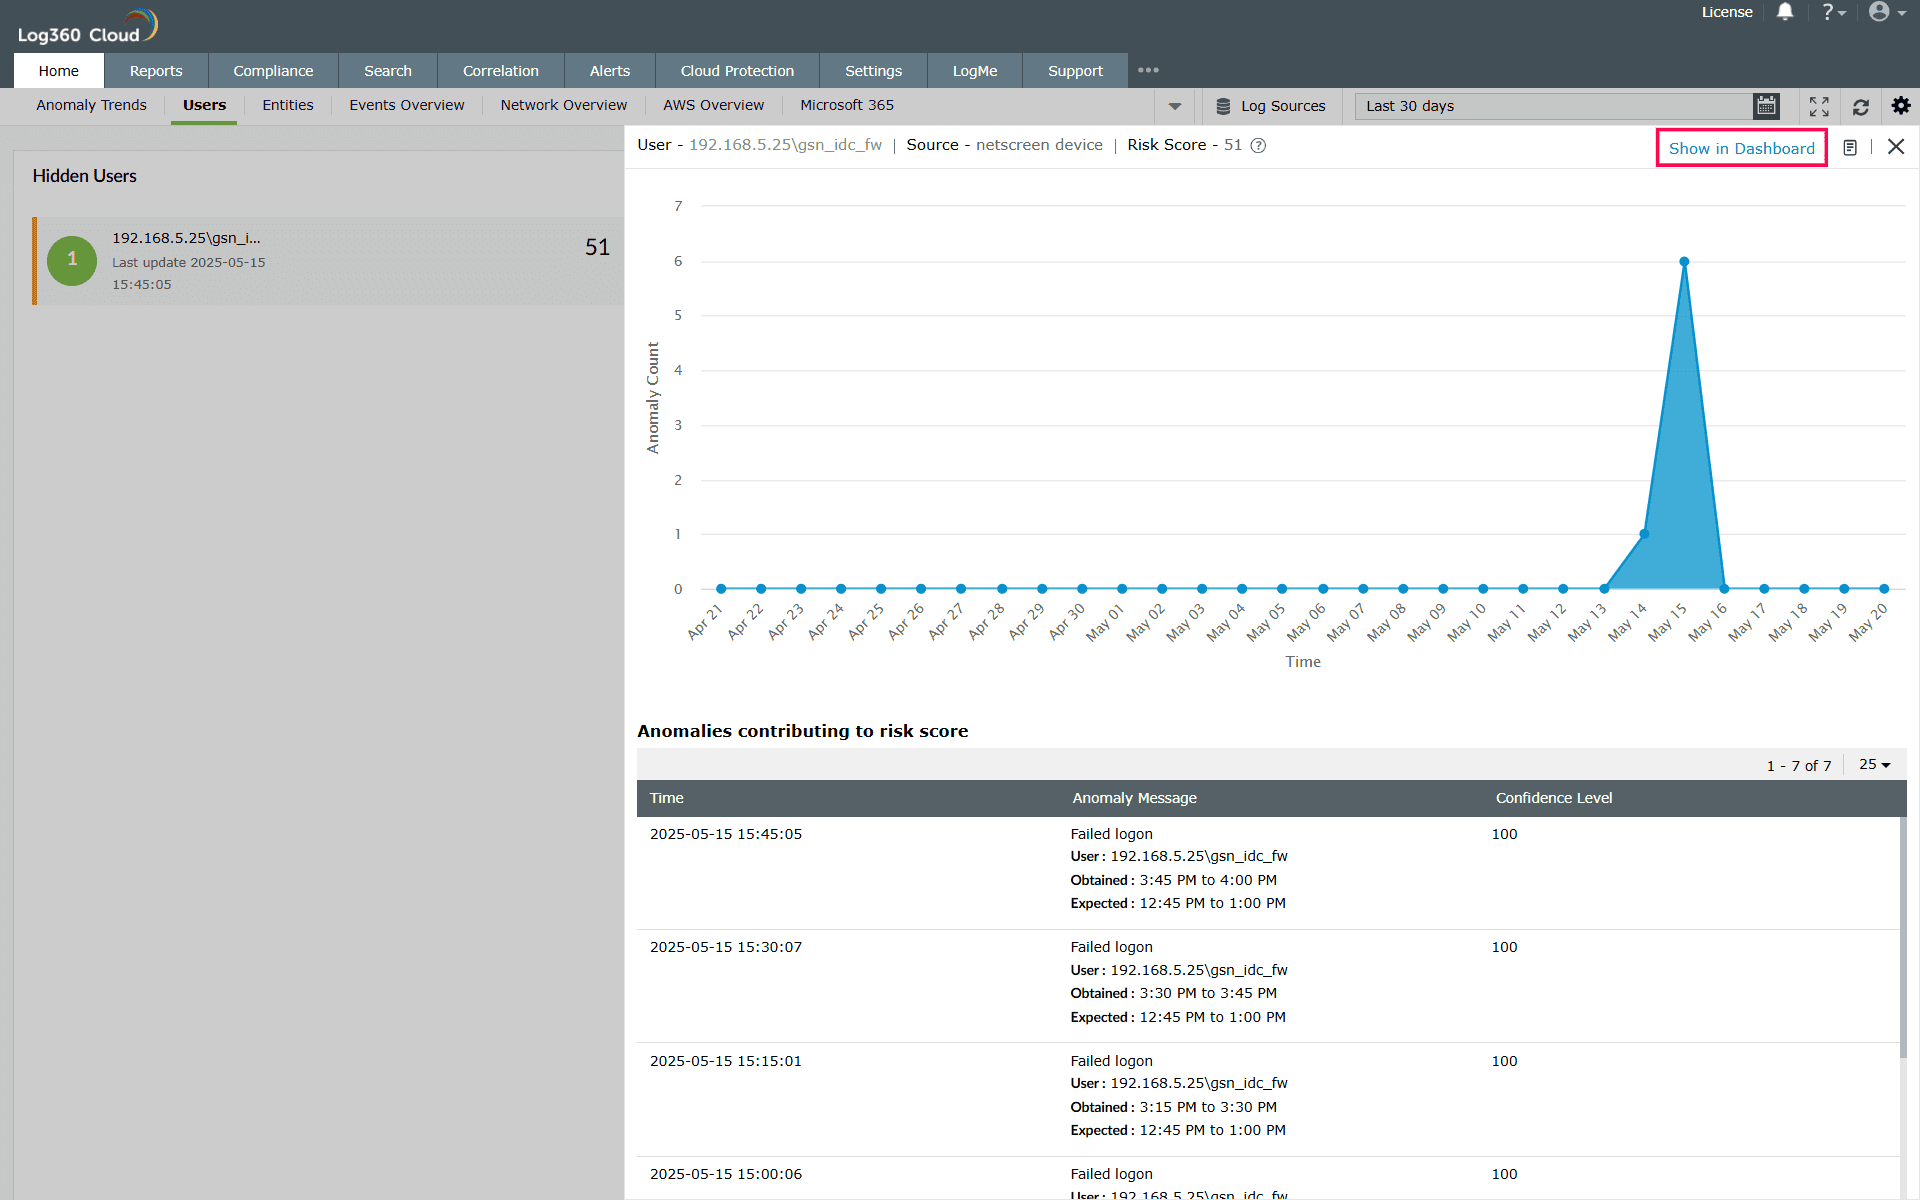Click the notifications bell icon
Screen dimensions: 1920x1200
[1785, 12]
